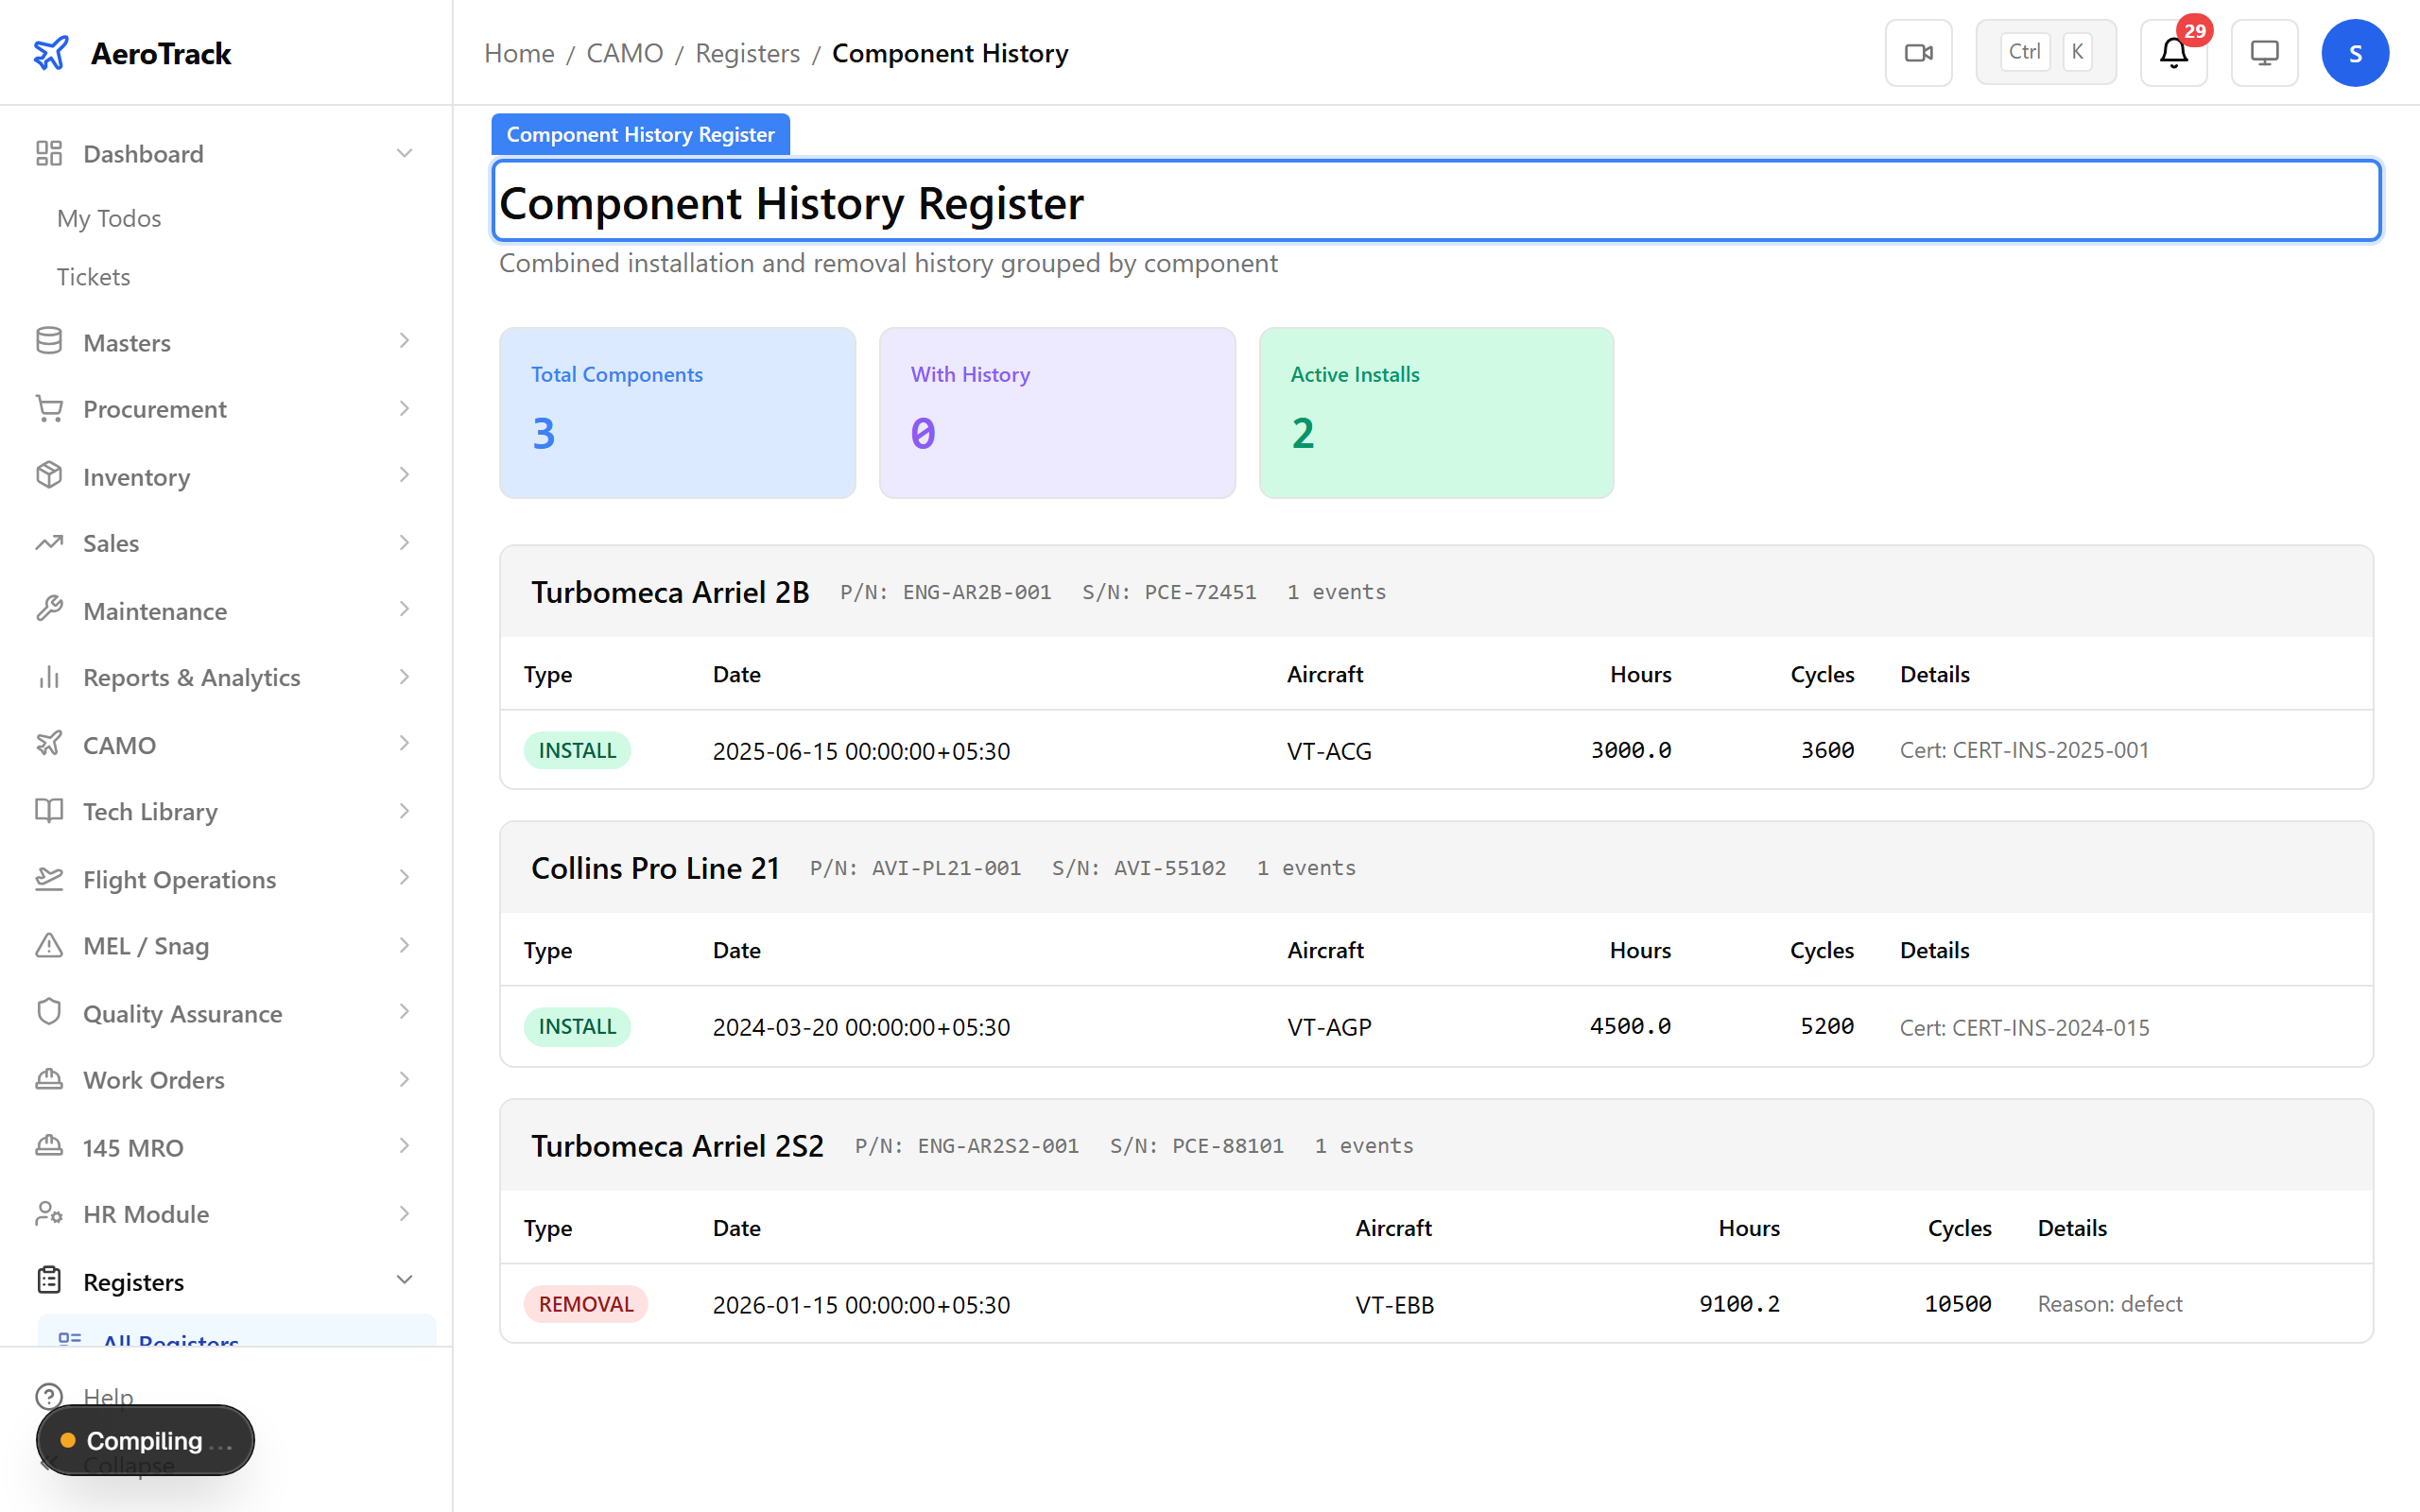Collapse the Registers section
2420x1512 pixels.
(x=404, y=1280)
